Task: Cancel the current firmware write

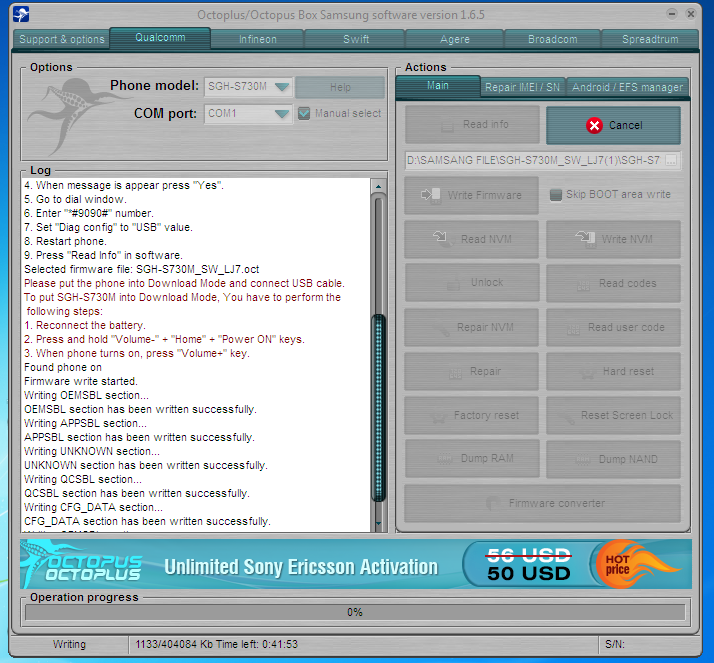Action: (613, 125)
